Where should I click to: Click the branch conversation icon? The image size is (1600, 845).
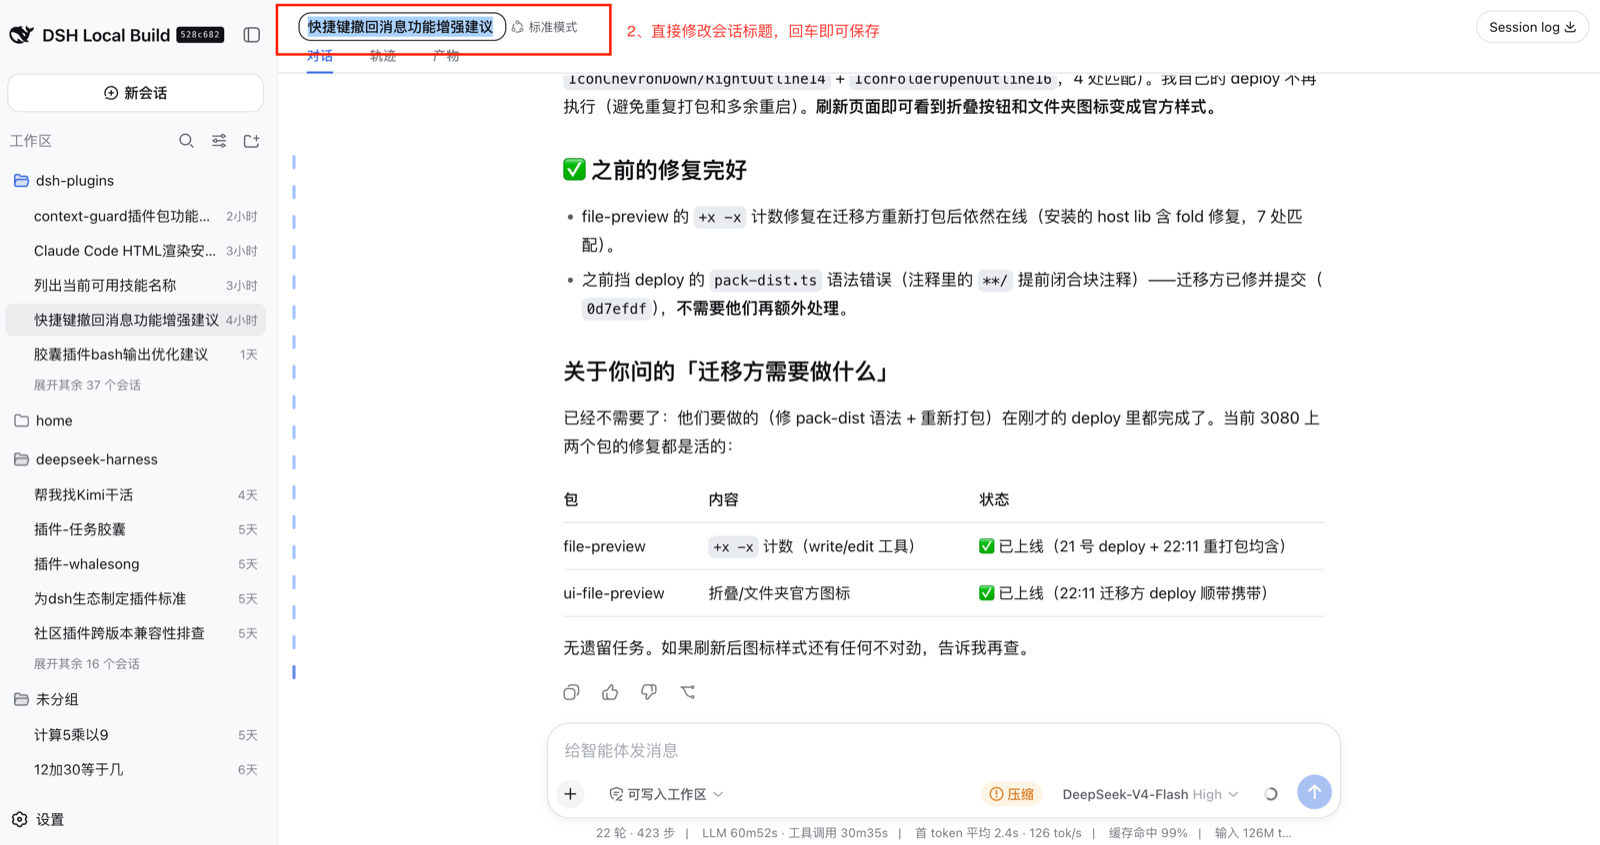click(x=688, y=692)
